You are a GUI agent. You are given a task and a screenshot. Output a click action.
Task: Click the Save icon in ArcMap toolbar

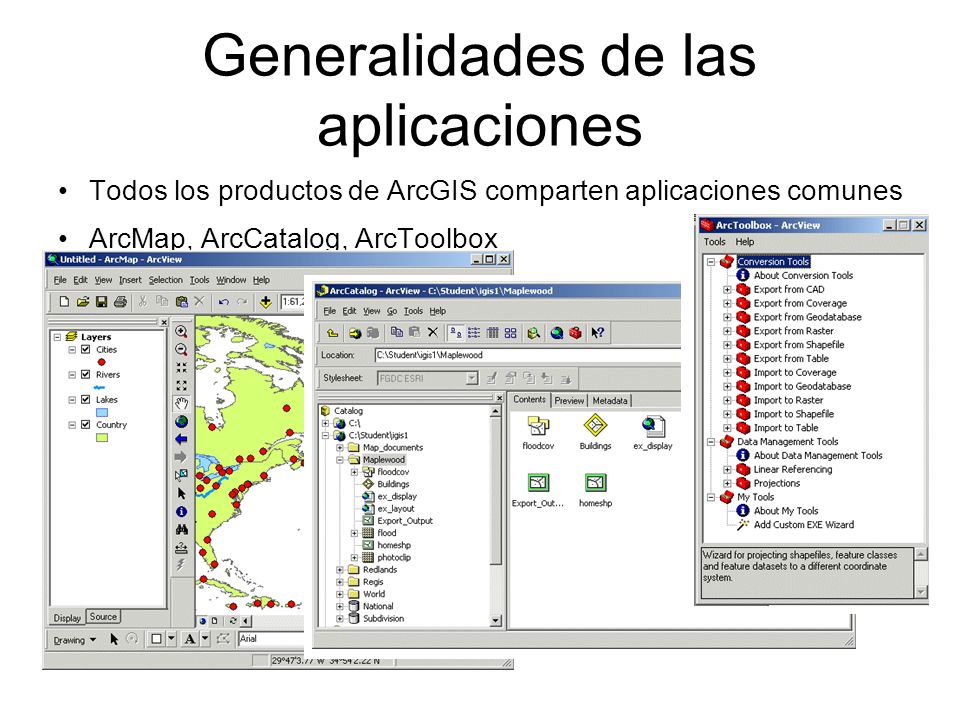(102, 301)
